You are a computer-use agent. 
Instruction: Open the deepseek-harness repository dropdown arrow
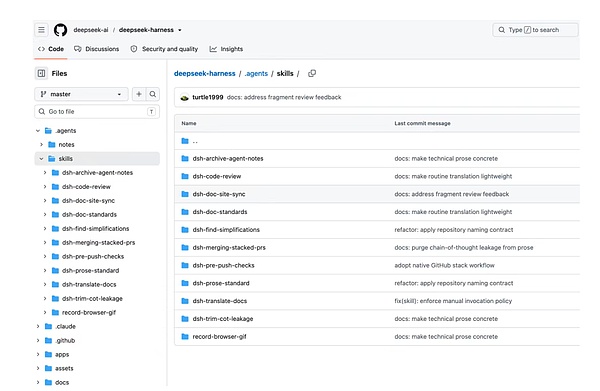[180, 30]
